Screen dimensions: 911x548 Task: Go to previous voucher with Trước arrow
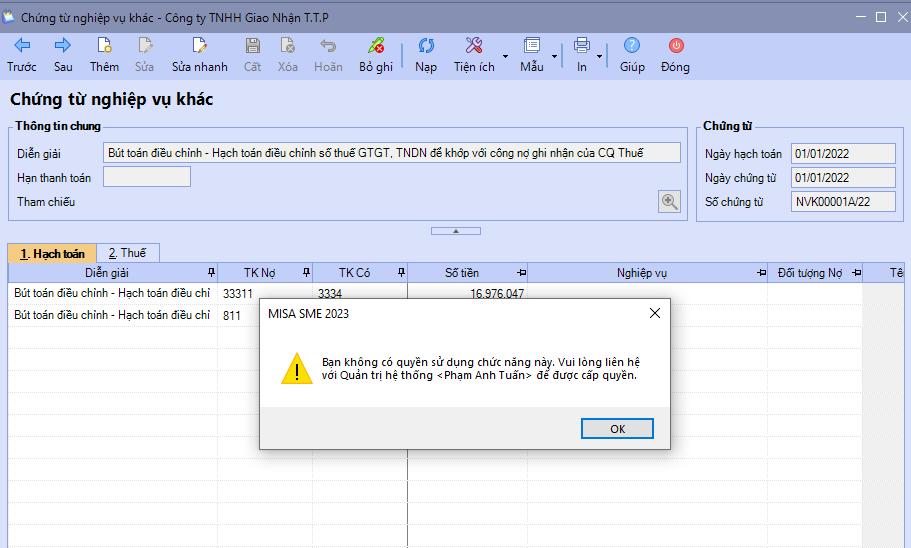(22, 45)
